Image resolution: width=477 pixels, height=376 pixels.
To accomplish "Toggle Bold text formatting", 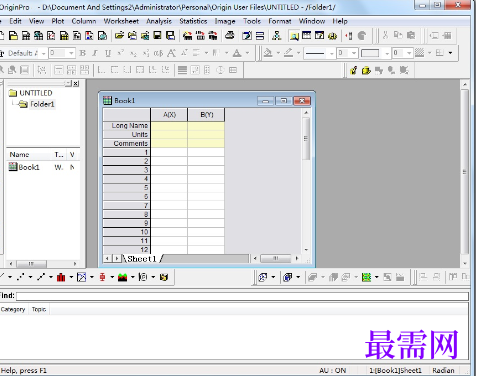I will click(x=83, y=53).
